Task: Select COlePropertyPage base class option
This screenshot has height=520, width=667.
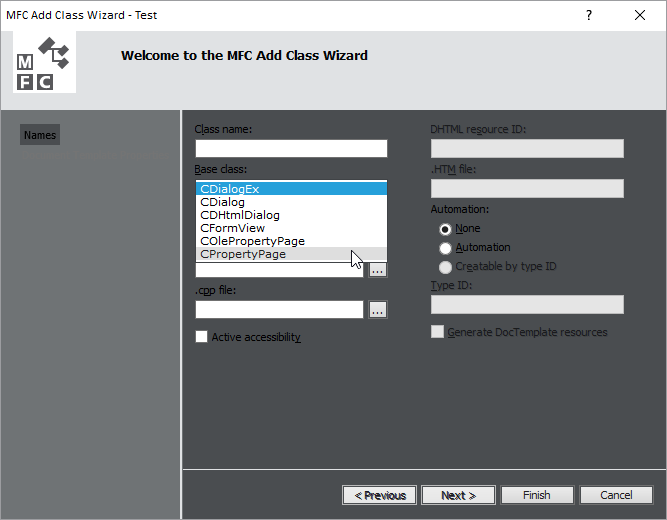Action: point(291,241)
